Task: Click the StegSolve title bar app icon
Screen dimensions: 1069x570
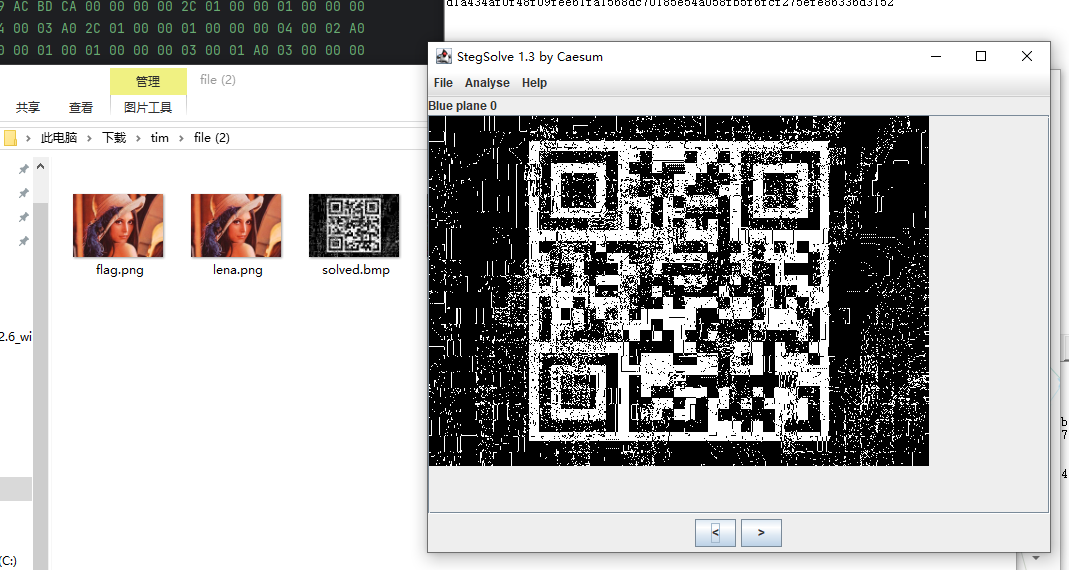Action: [444, 57]
